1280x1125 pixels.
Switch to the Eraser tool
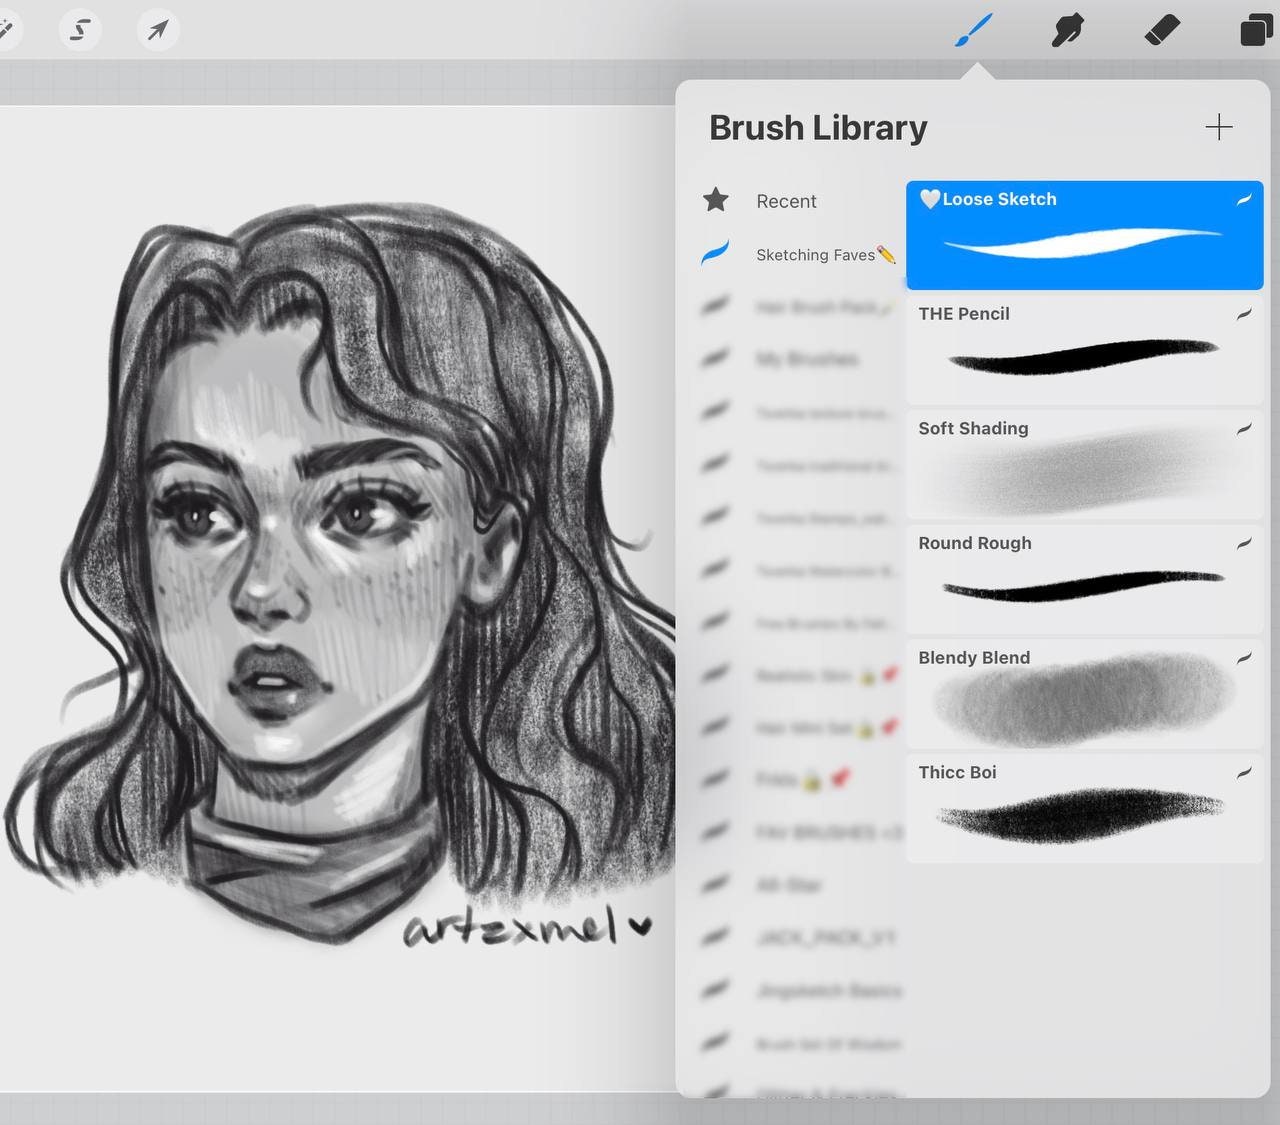[1161, 30]
